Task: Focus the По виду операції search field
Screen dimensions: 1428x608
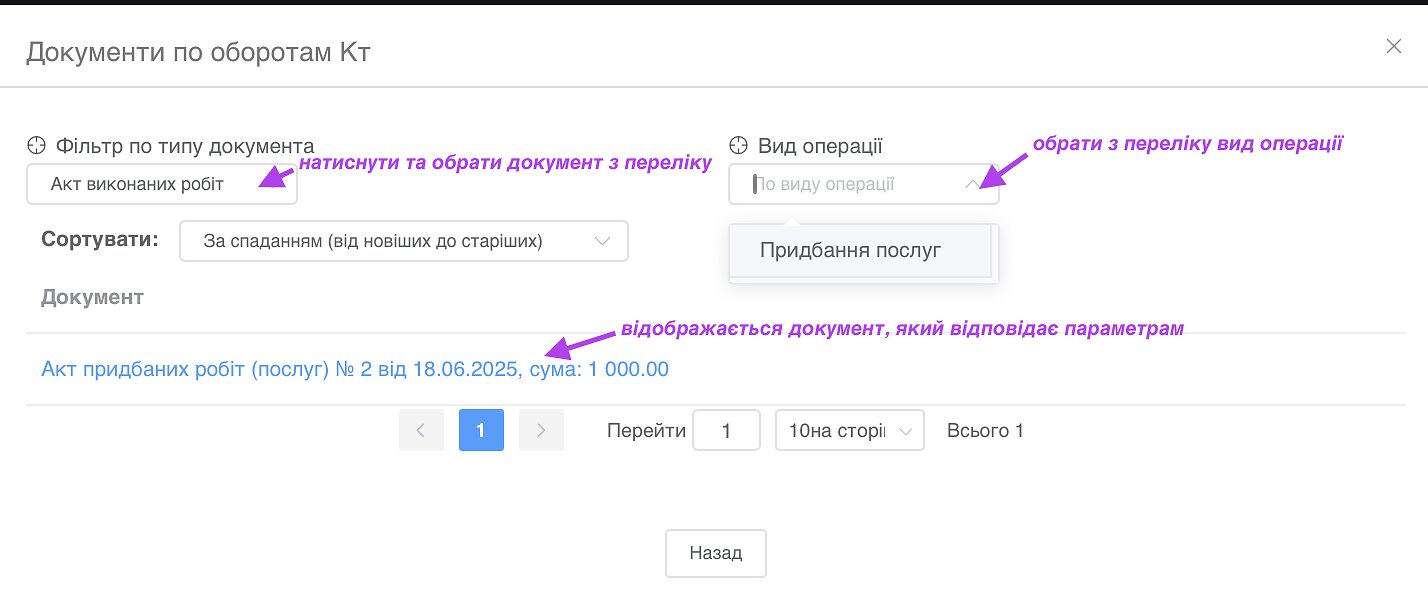Action: [850, 184]
